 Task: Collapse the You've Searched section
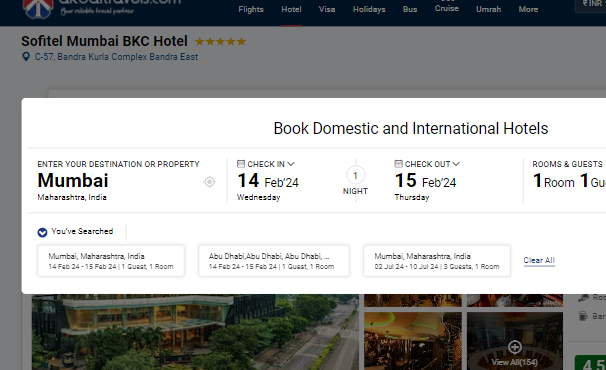(42, 232)
